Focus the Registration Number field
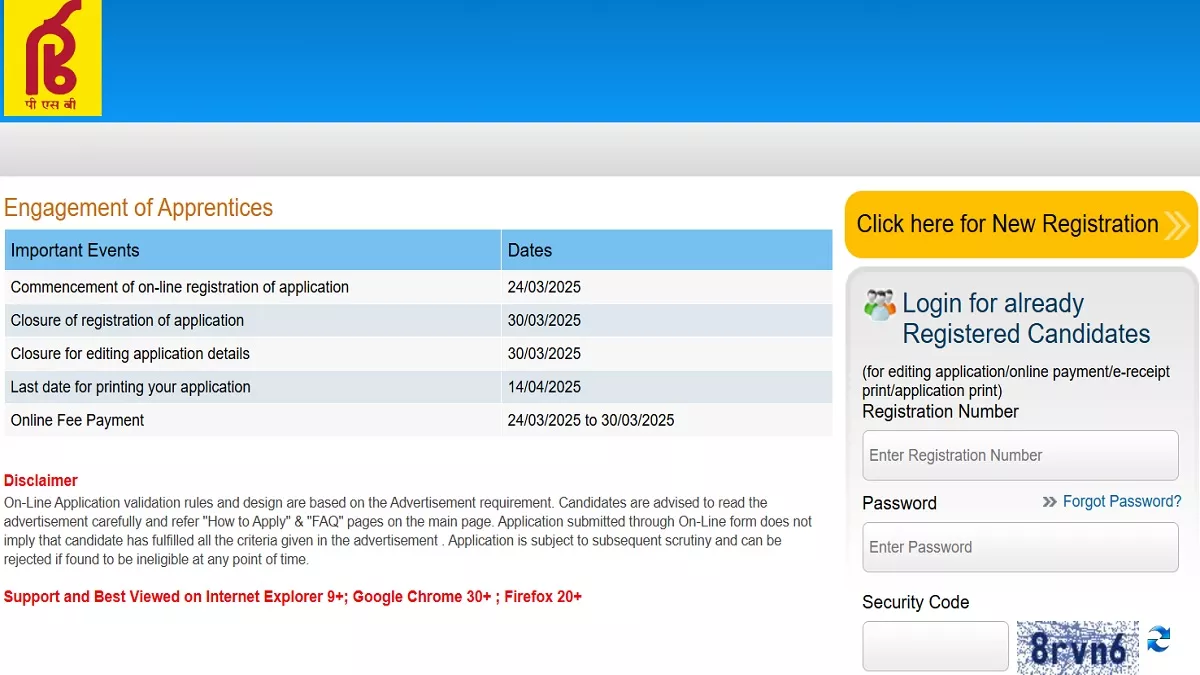Image resolution: width=1200 pixels, height=675 pixels. coord(1020,455)
